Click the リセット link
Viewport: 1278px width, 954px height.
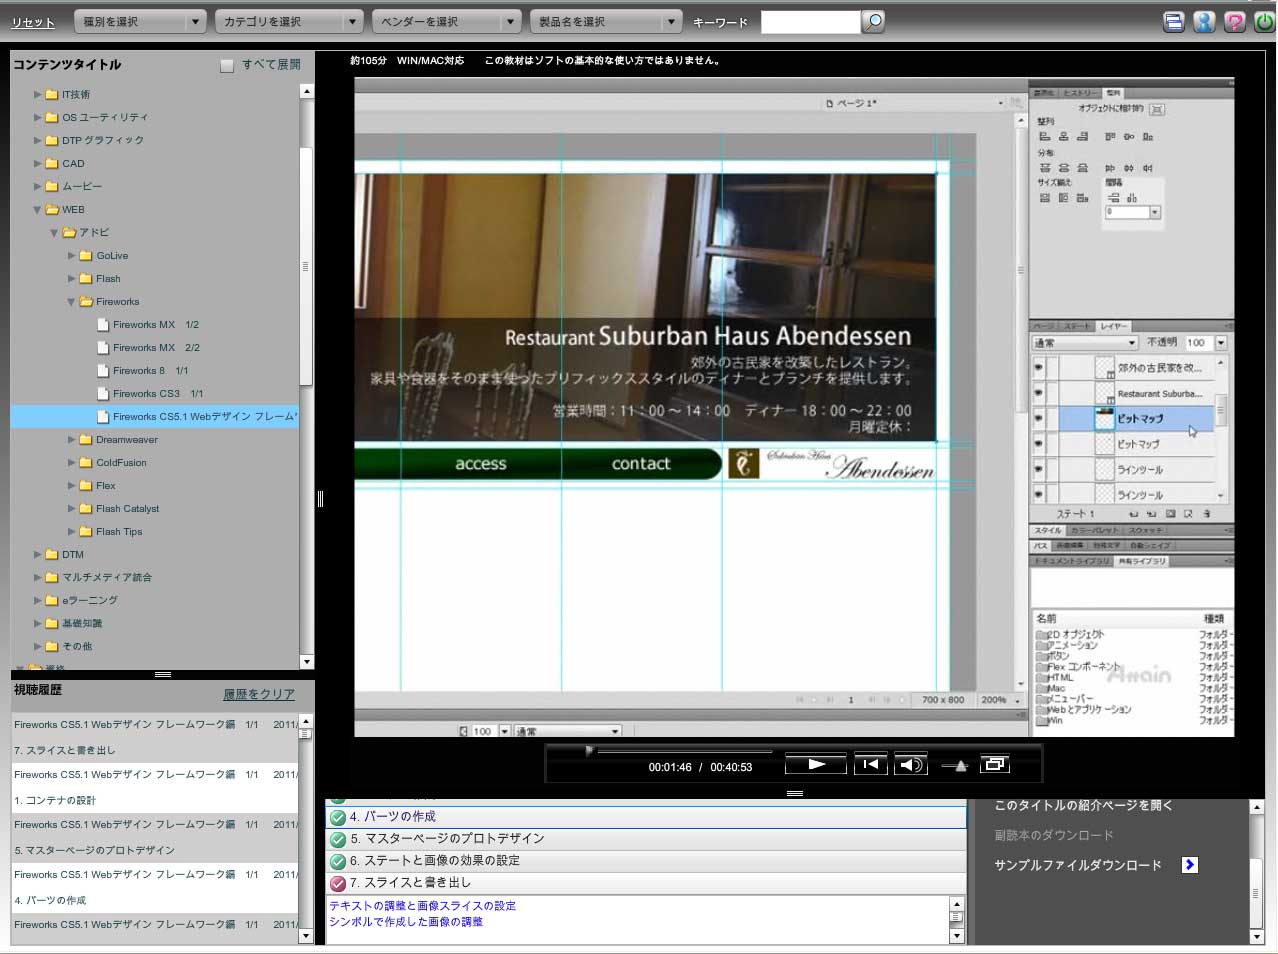click(33, 22)
